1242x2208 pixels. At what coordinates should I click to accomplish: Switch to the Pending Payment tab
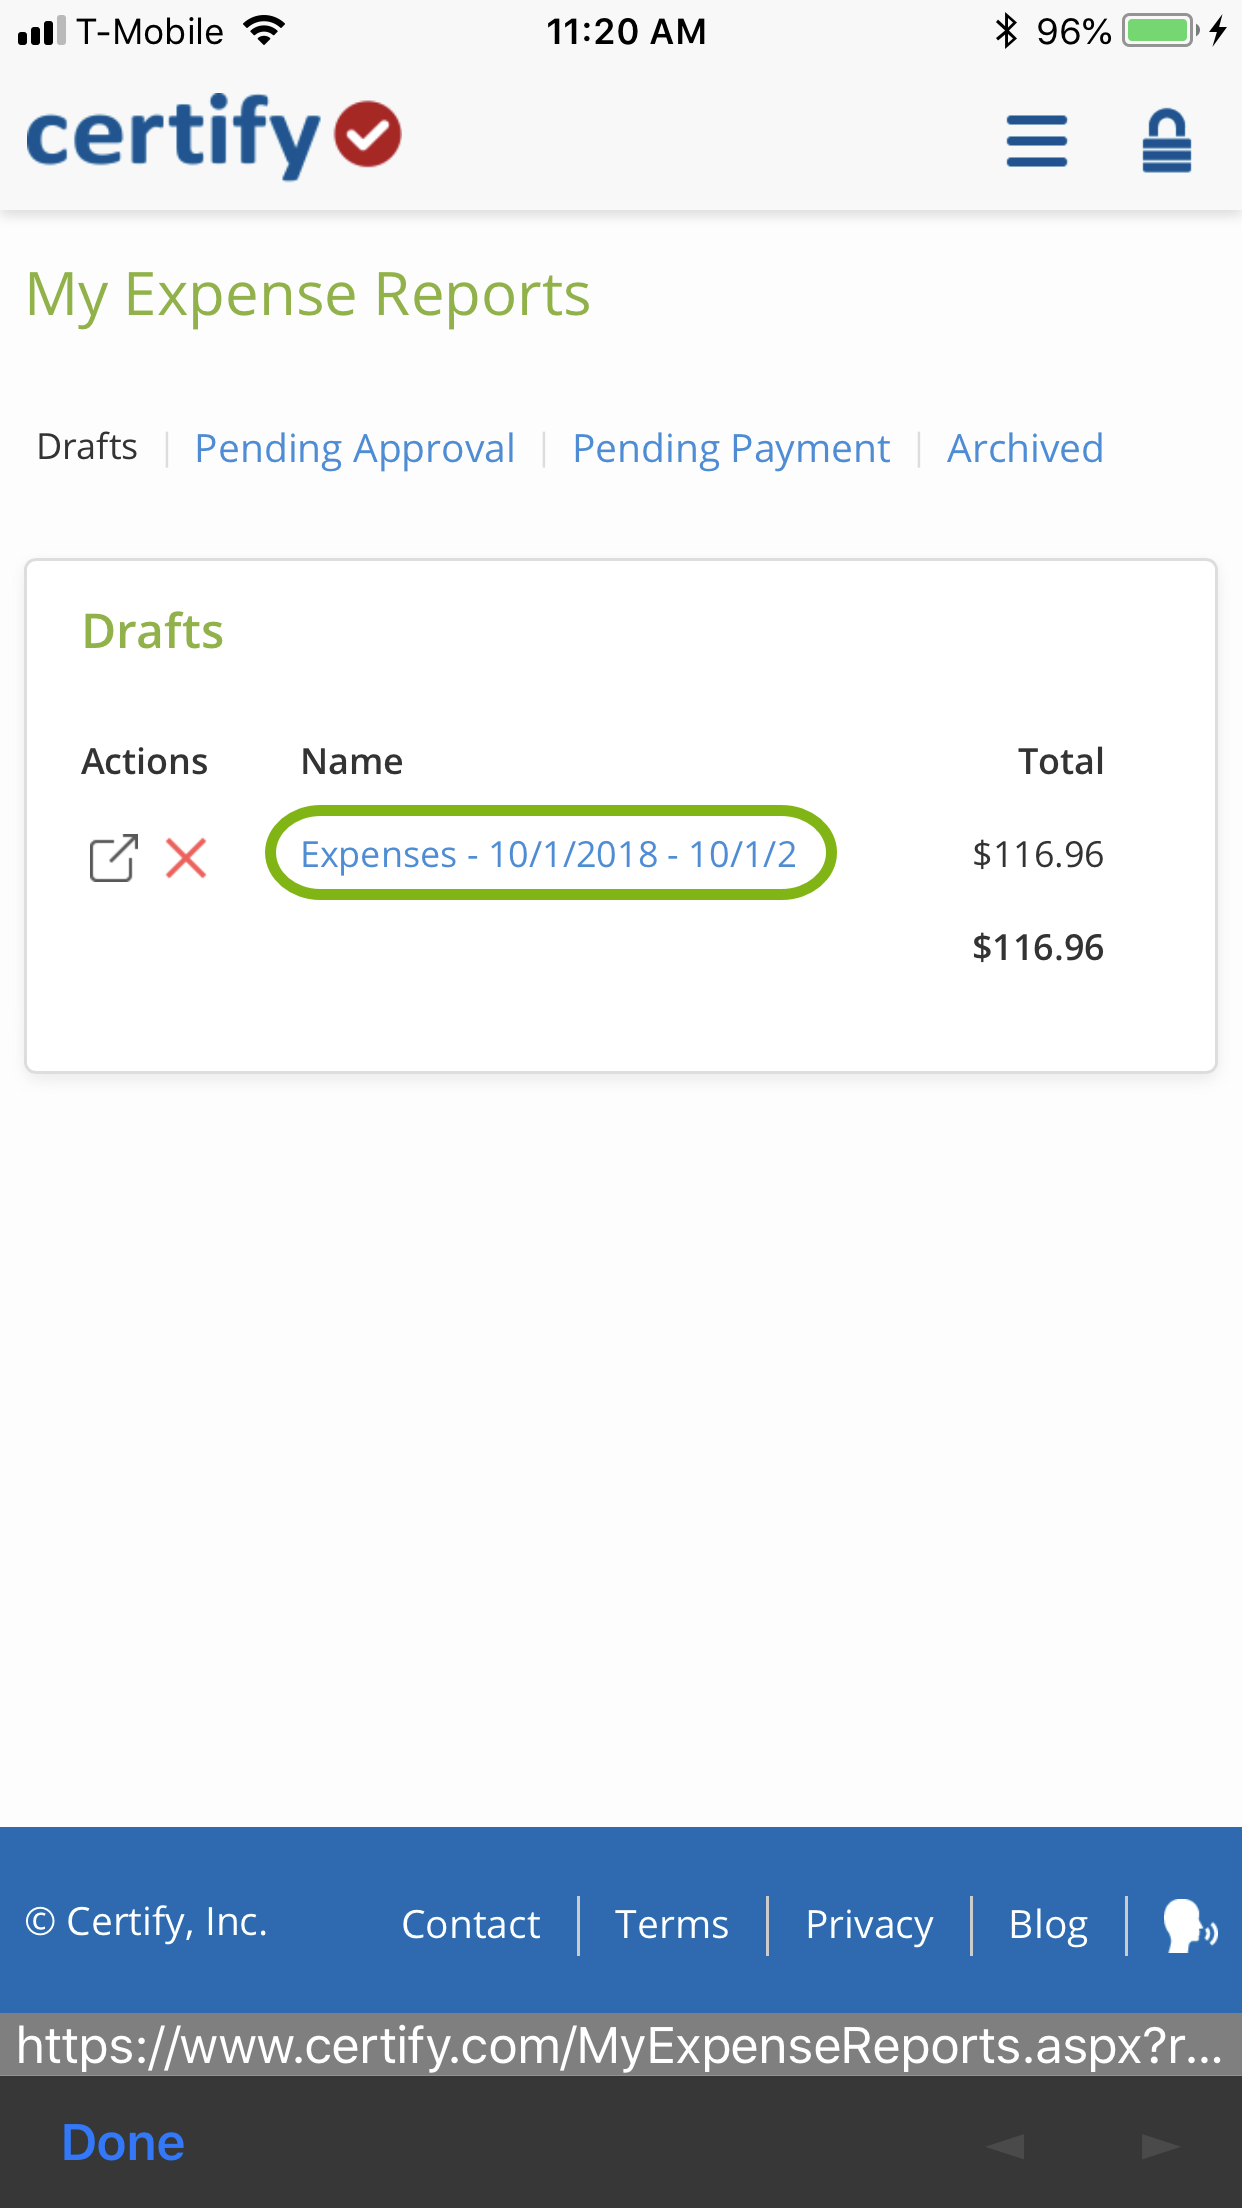[731, 448]
